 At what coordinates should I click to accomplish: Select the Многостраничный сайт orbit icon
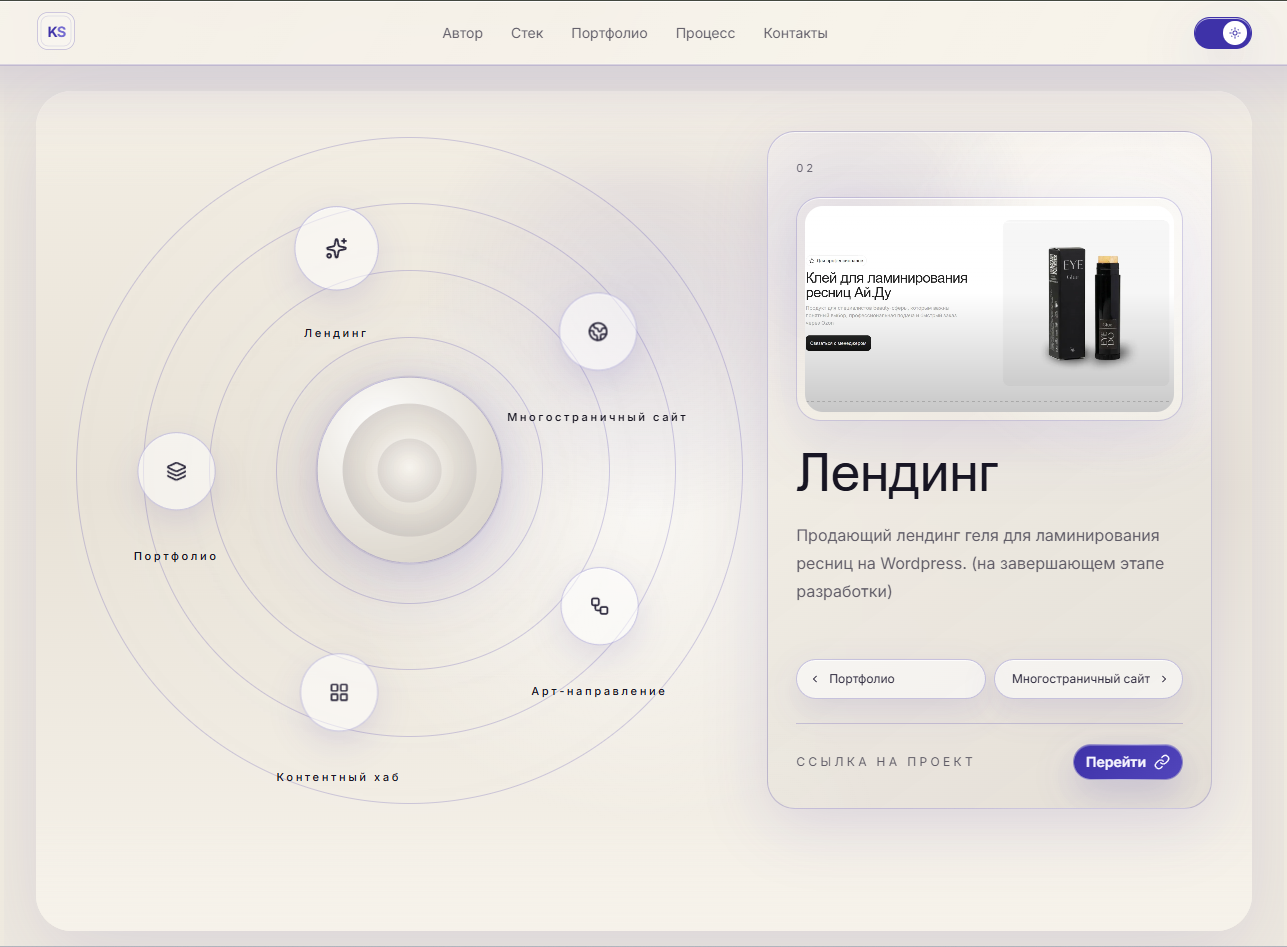point(598,331)
